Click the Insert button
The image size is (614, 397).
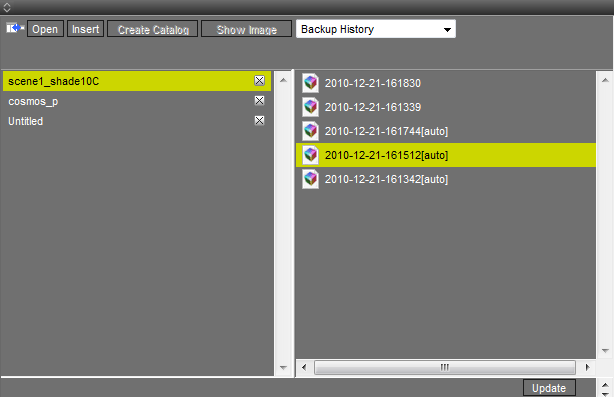click(x=85, y=29)
